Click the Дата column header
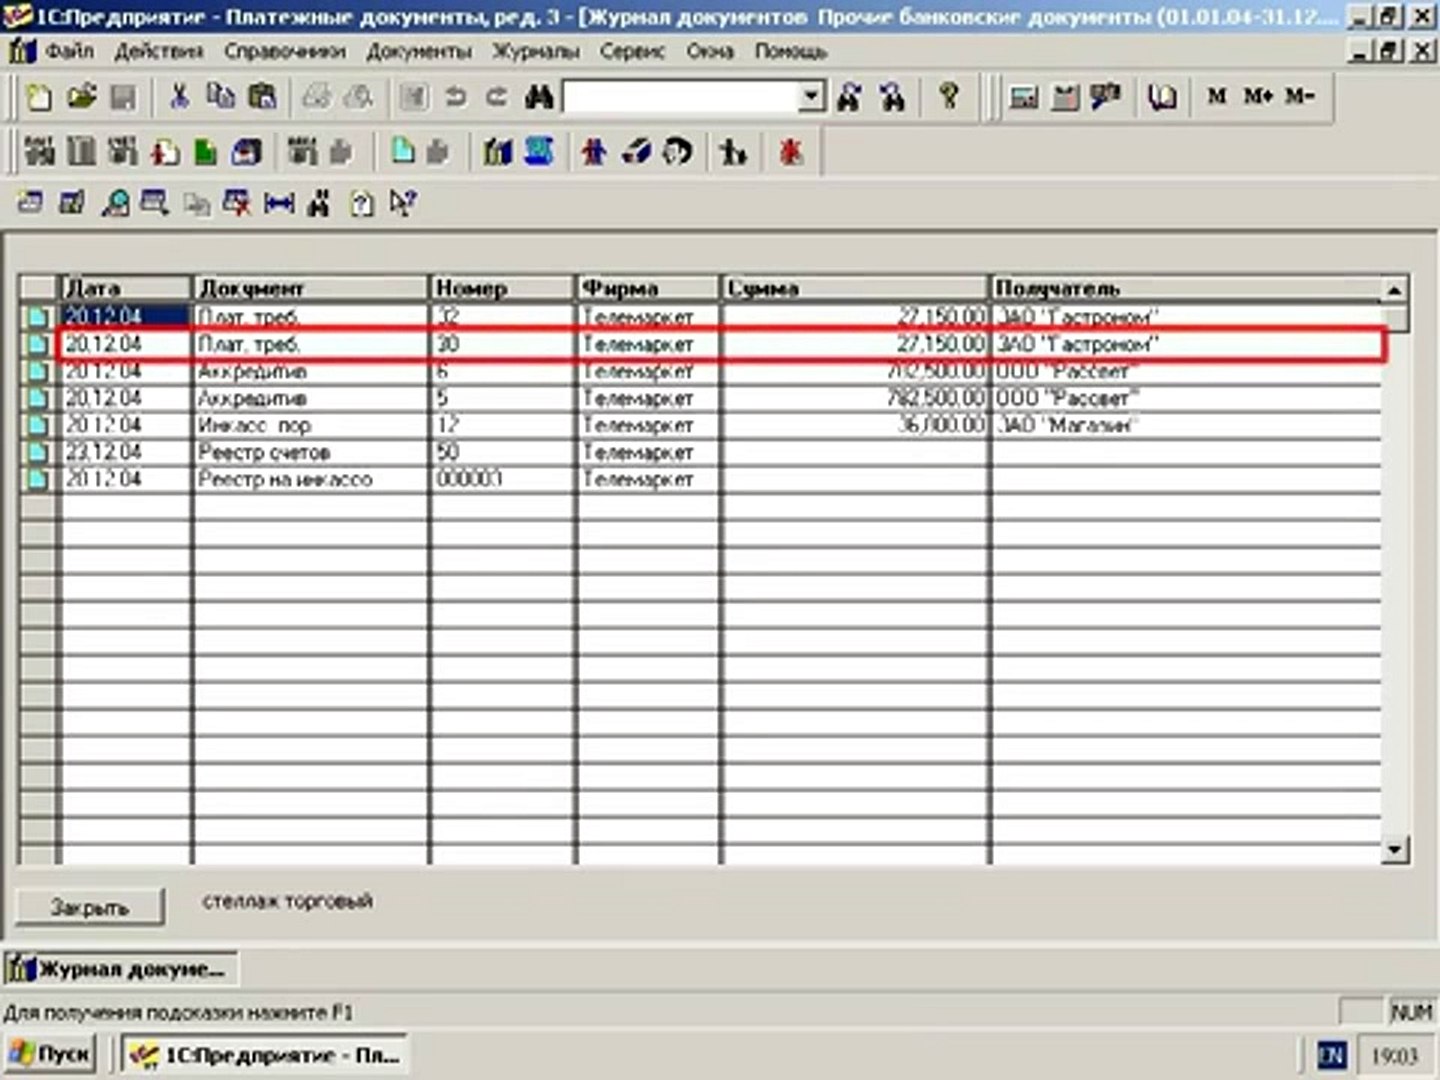The width and height of the screenshot is (1440, 1080). click(125, 288)
